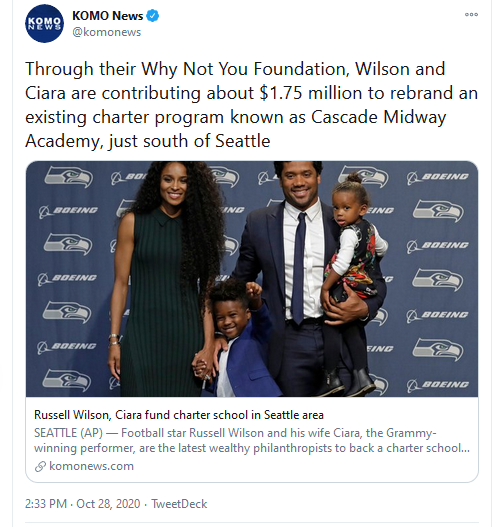Viewport: 499px width, 527px height.
Task: Open the 2:33 PM tweet timestamp
Action: tap(46, 504)
